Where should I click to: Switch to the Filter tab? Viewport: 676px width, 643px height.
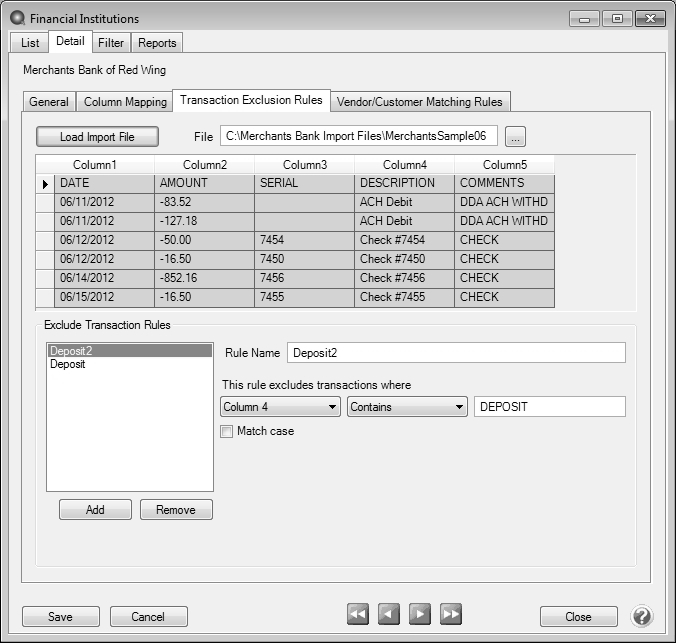coord(111,42)
